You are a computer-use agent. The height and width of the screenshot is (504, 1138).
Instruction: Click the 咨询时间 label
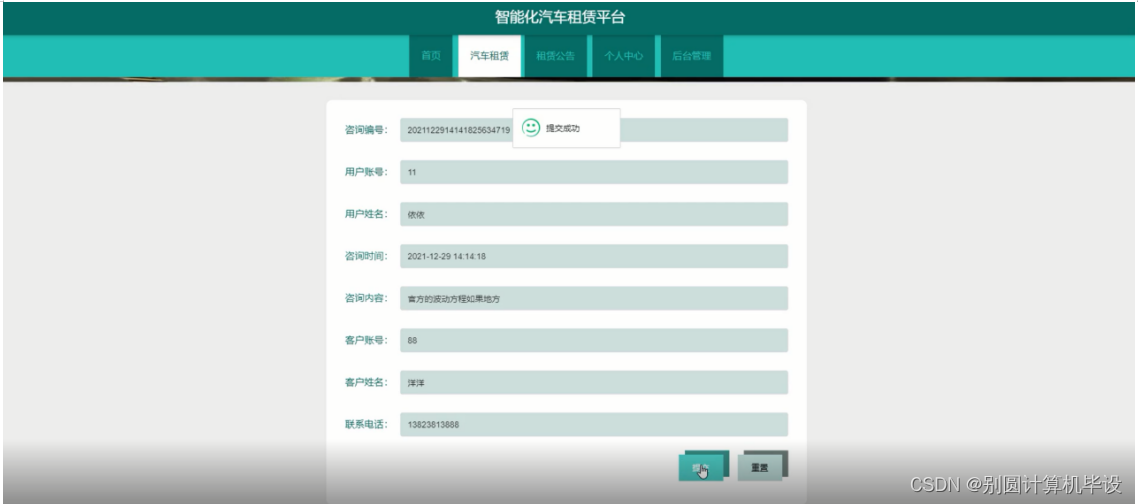367,256
